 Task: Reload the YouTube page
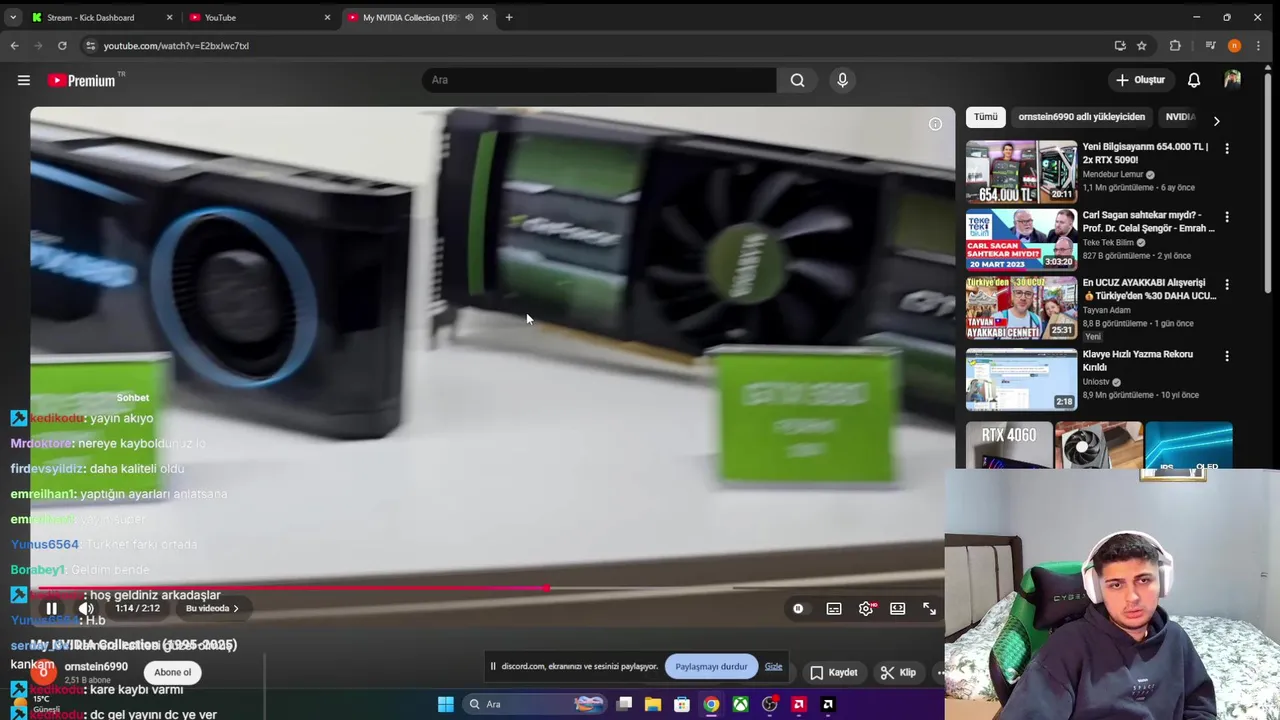tap(62, 45)
